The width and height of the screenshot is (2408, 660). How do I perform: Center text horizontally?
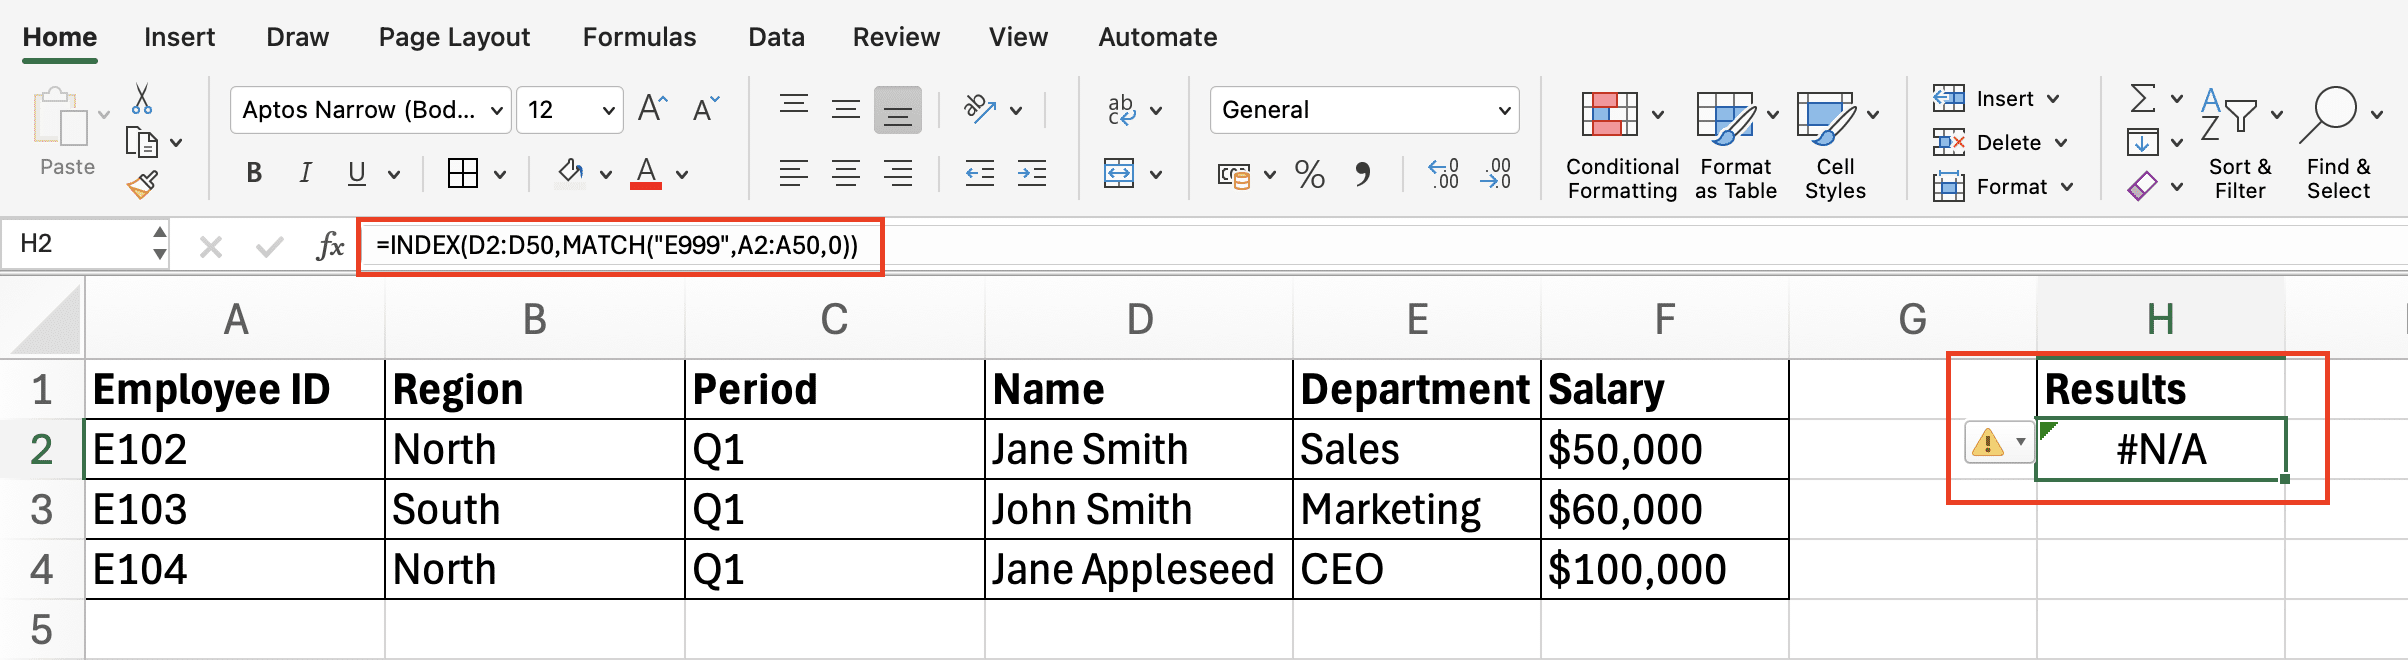846,173
